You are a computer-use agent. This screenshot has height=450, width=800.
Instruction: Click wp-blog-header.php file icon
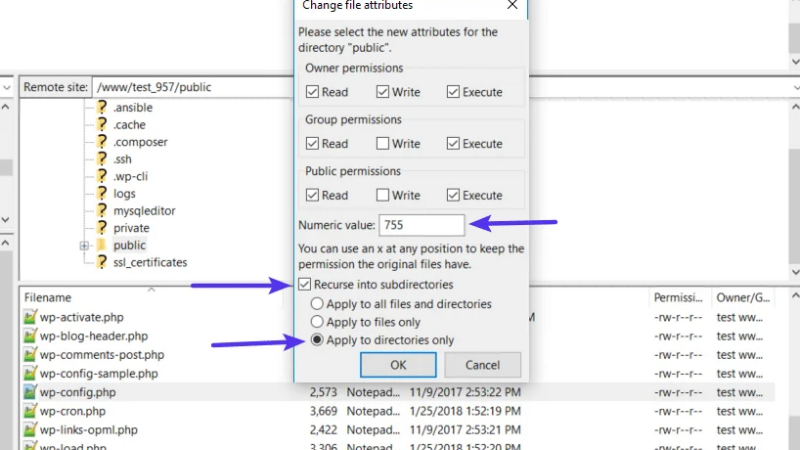pyautogui.click(x=30, y=336)
